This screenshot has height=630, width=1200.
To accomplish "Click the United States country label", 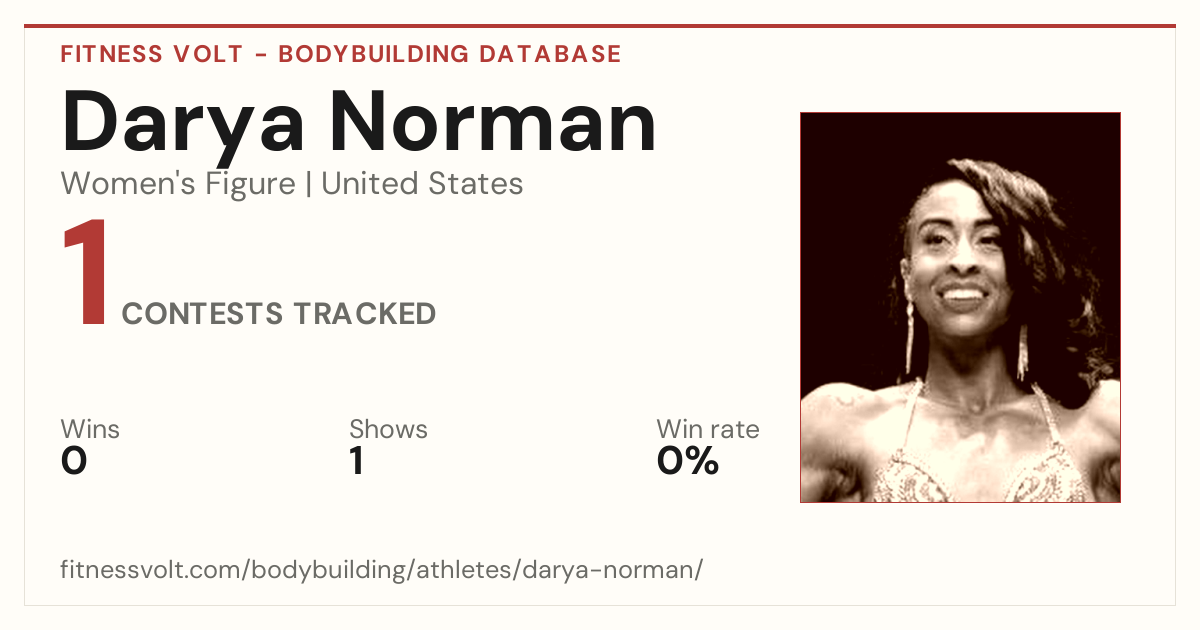I will 422,184.
